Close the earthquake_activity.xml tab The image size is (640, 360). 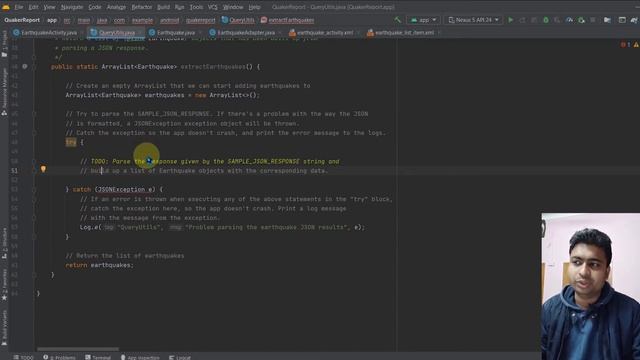(x=358, y=33)
